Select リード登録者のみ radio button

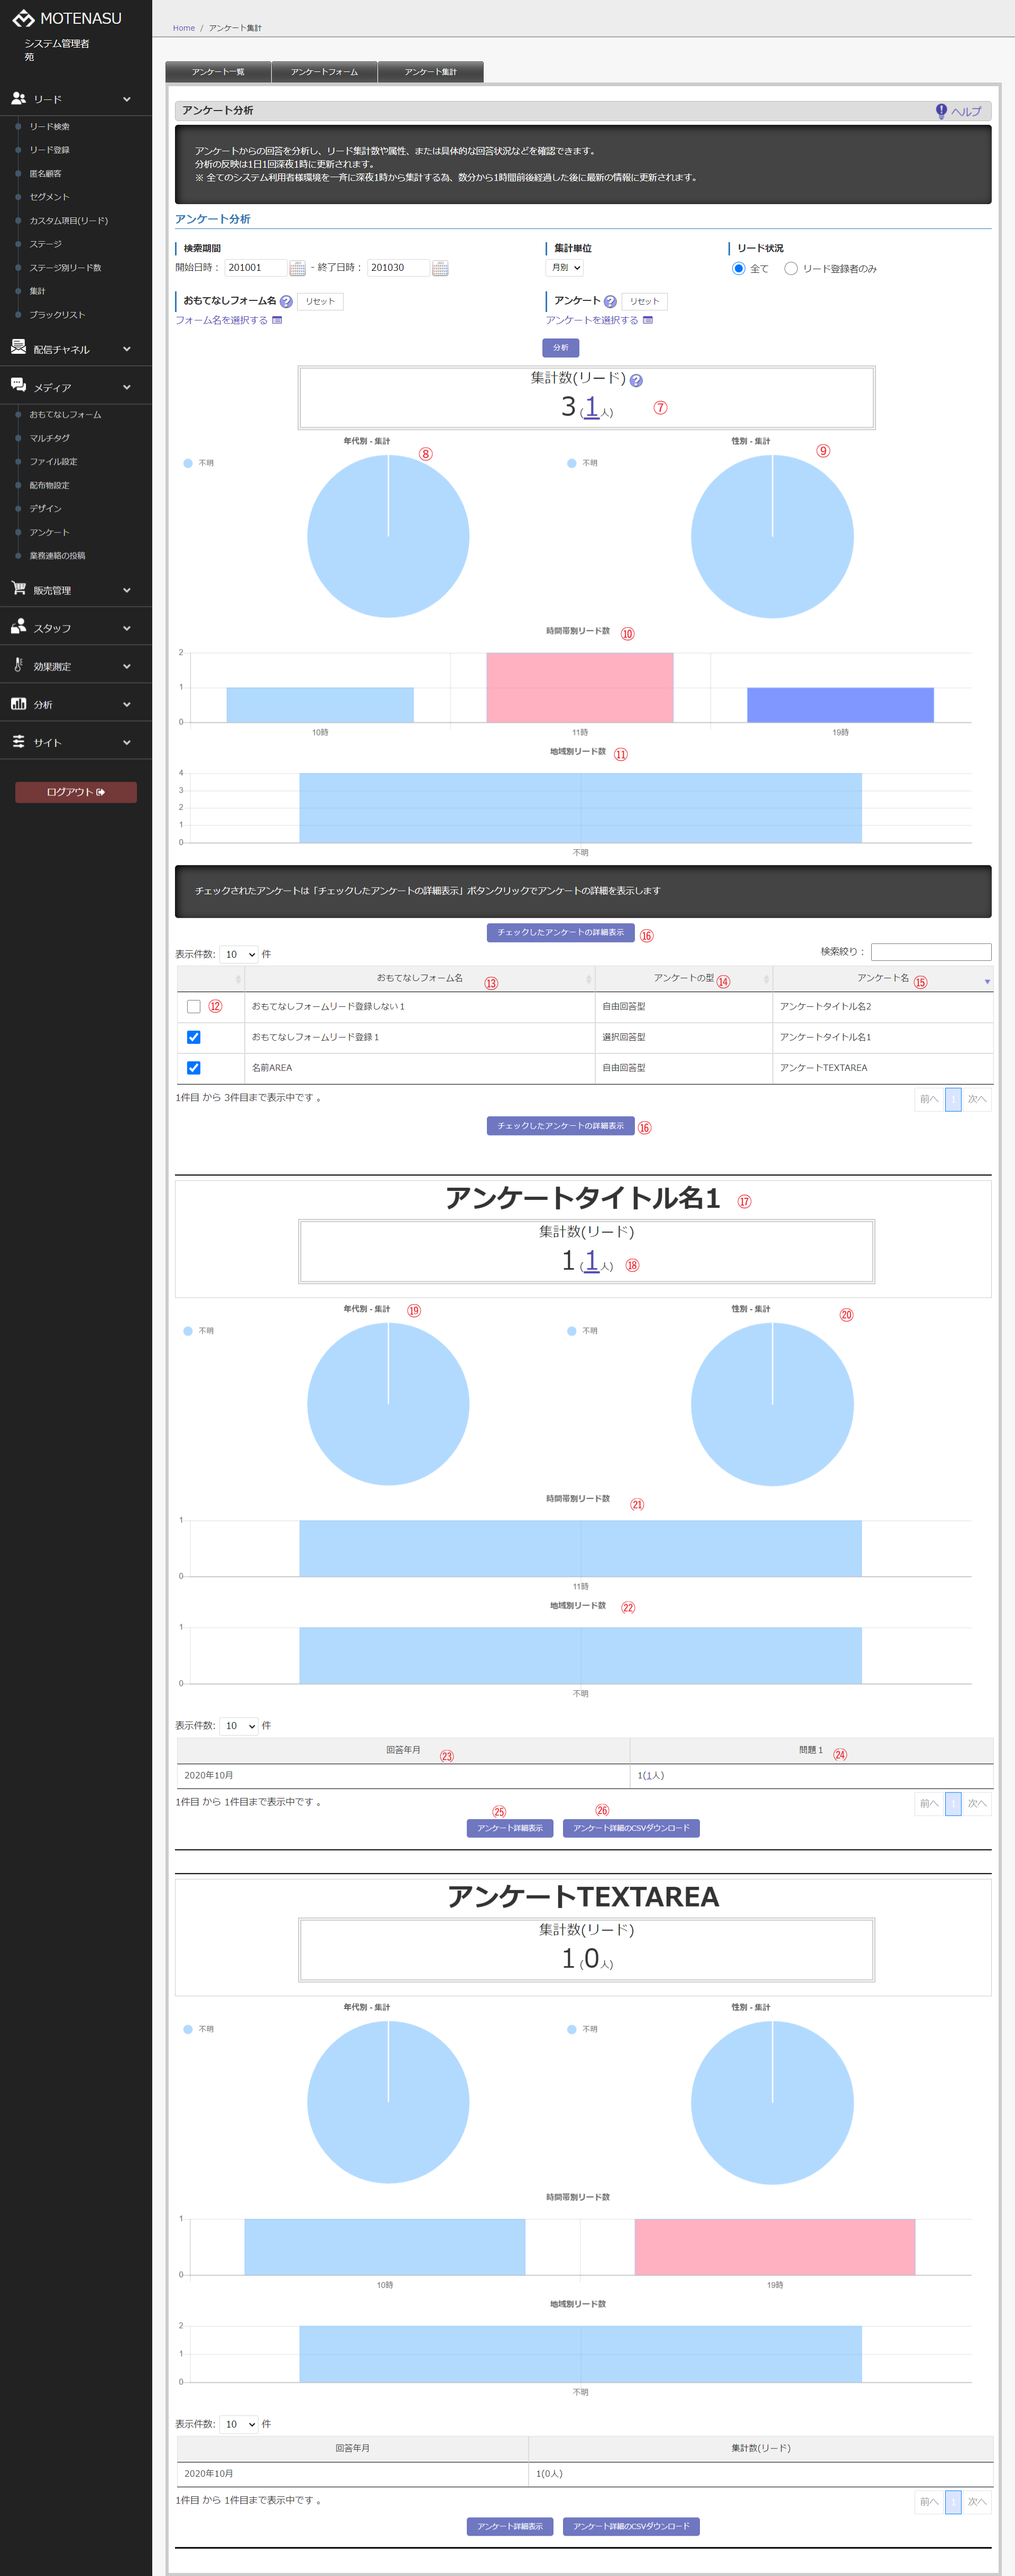pos(791,268)
